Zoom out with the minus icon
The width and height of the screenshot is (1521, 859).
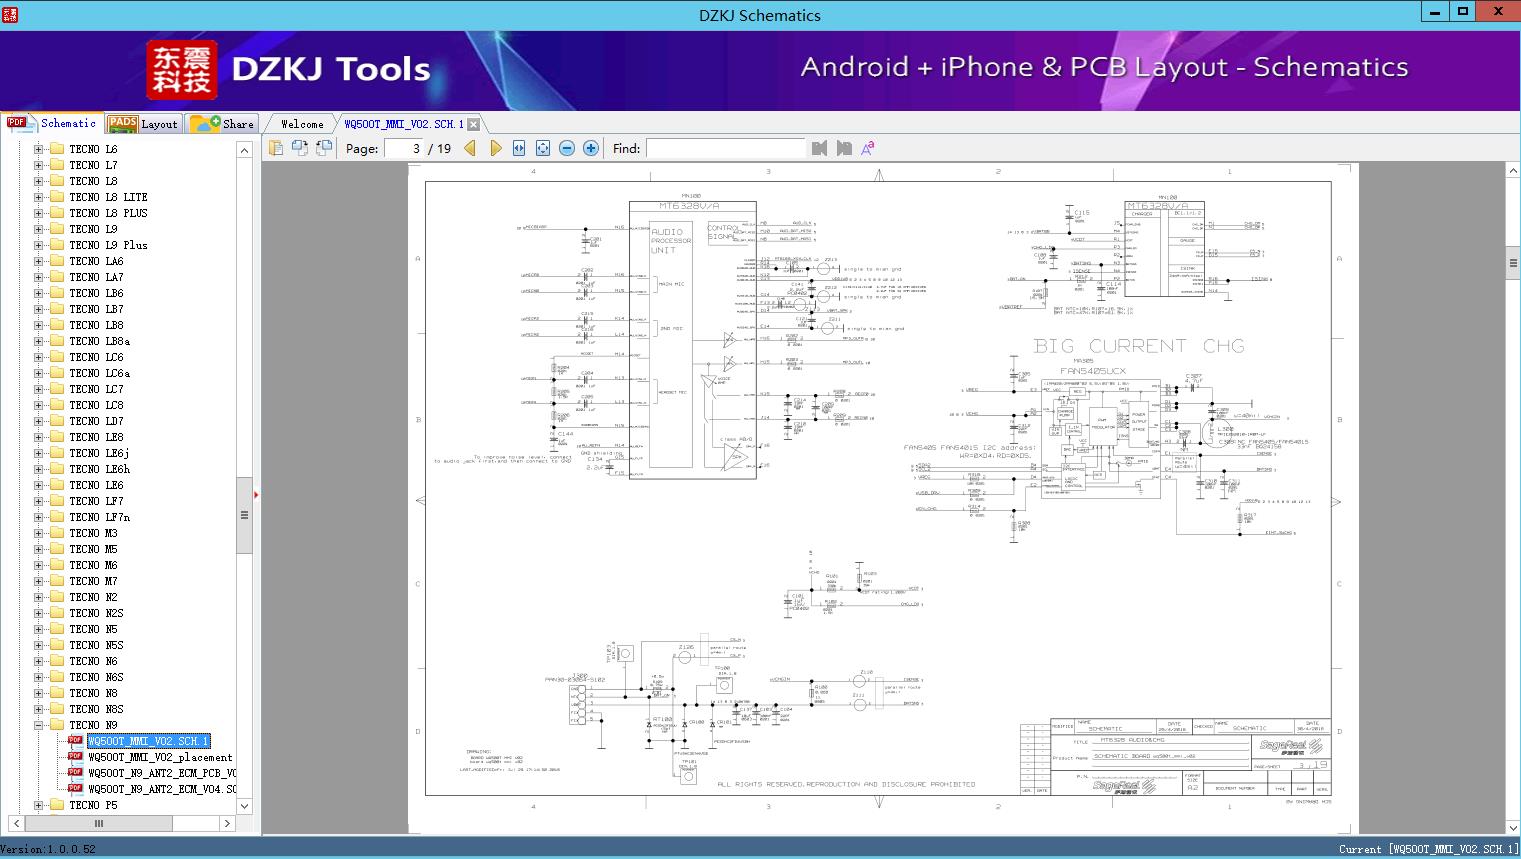point(567,148)
